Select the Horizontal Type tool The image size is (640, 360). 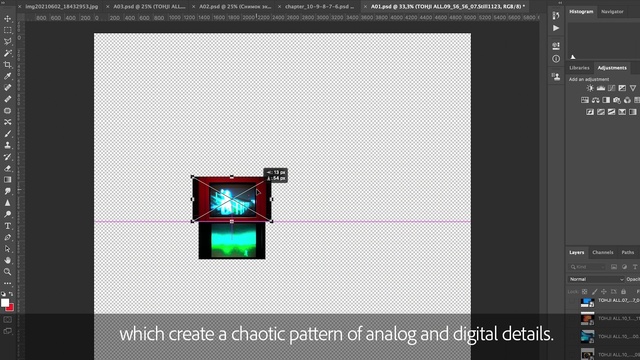coord(7,226)
